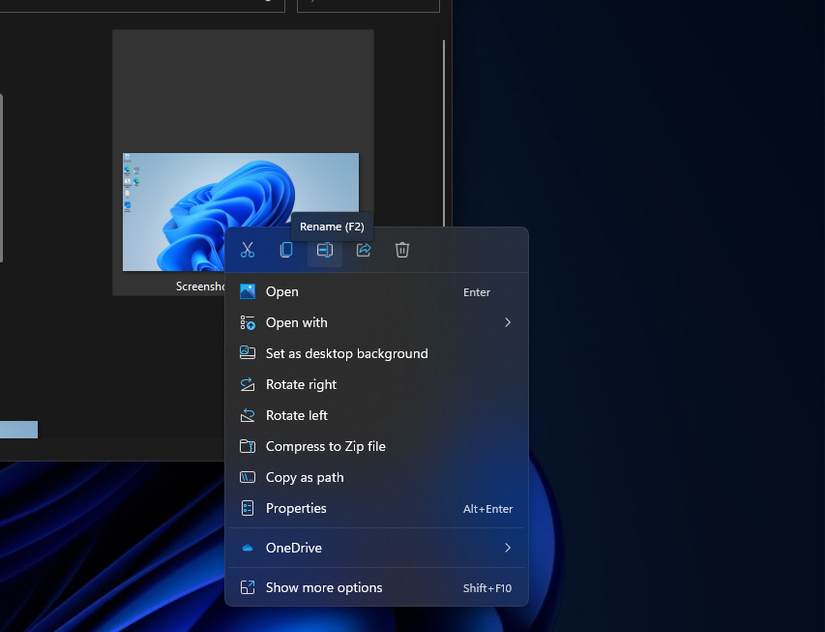Select the Cut scissors icon
The height and width of the screenshot is (632, 825).
click(248, 250)
